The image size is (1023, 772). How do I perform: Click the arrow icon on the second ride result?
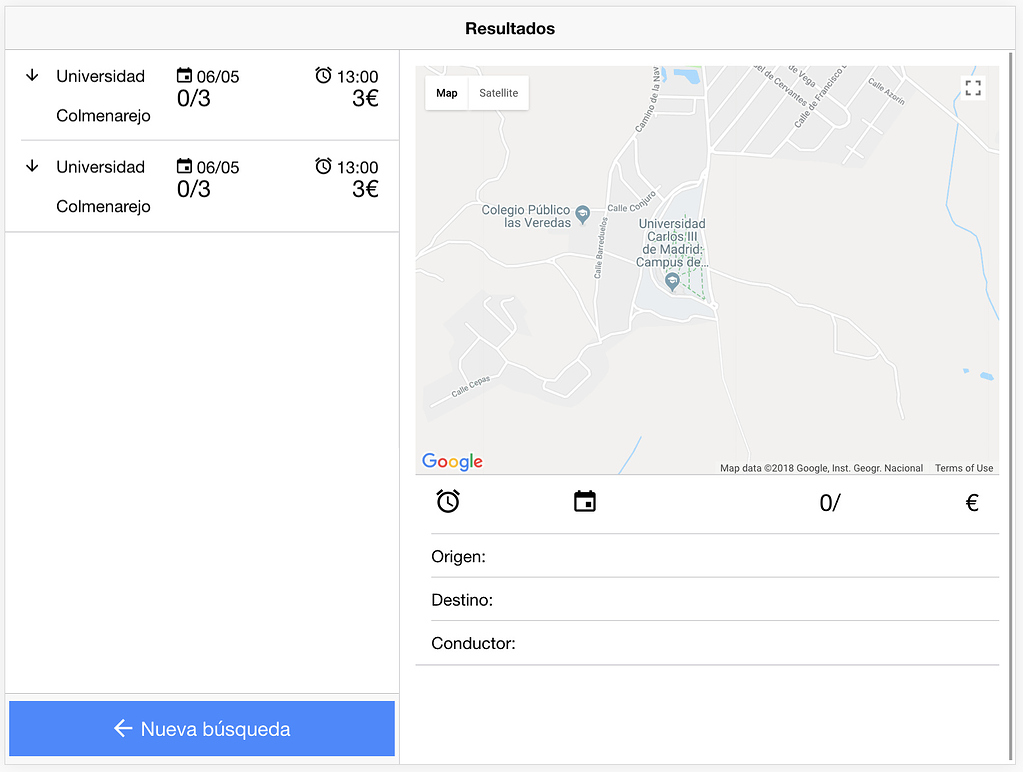pyautogui.click(x=32, y=166)
